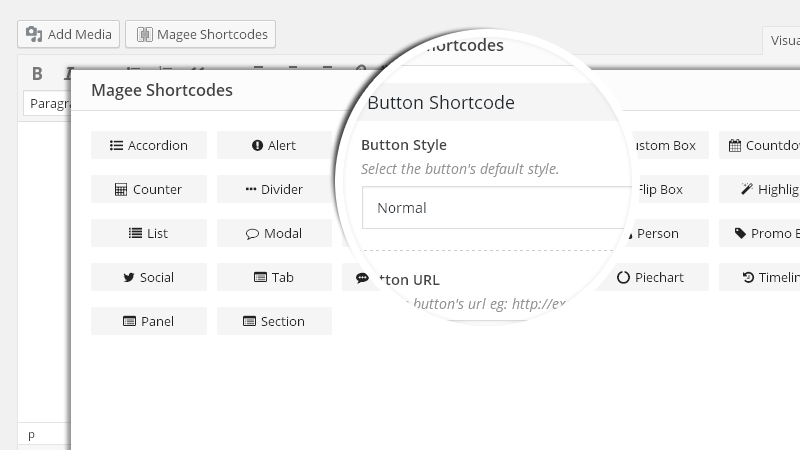This screenshot has height=450, width=800.
Task: Open Magee Shortcodes from editor toolbar
Action: (x=201, y=34)
